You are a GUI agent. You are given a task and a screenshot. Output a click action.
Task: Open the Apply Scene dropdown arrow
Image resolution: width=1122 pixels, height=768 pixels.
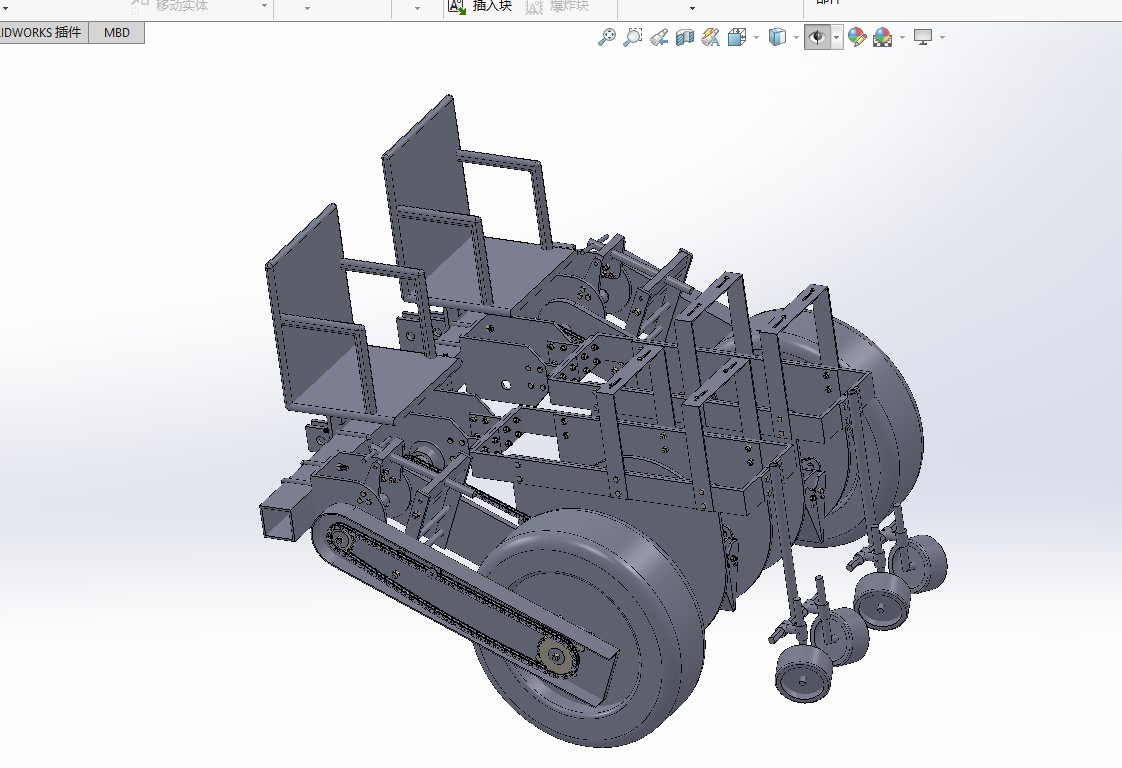click(x=902, y=38)
